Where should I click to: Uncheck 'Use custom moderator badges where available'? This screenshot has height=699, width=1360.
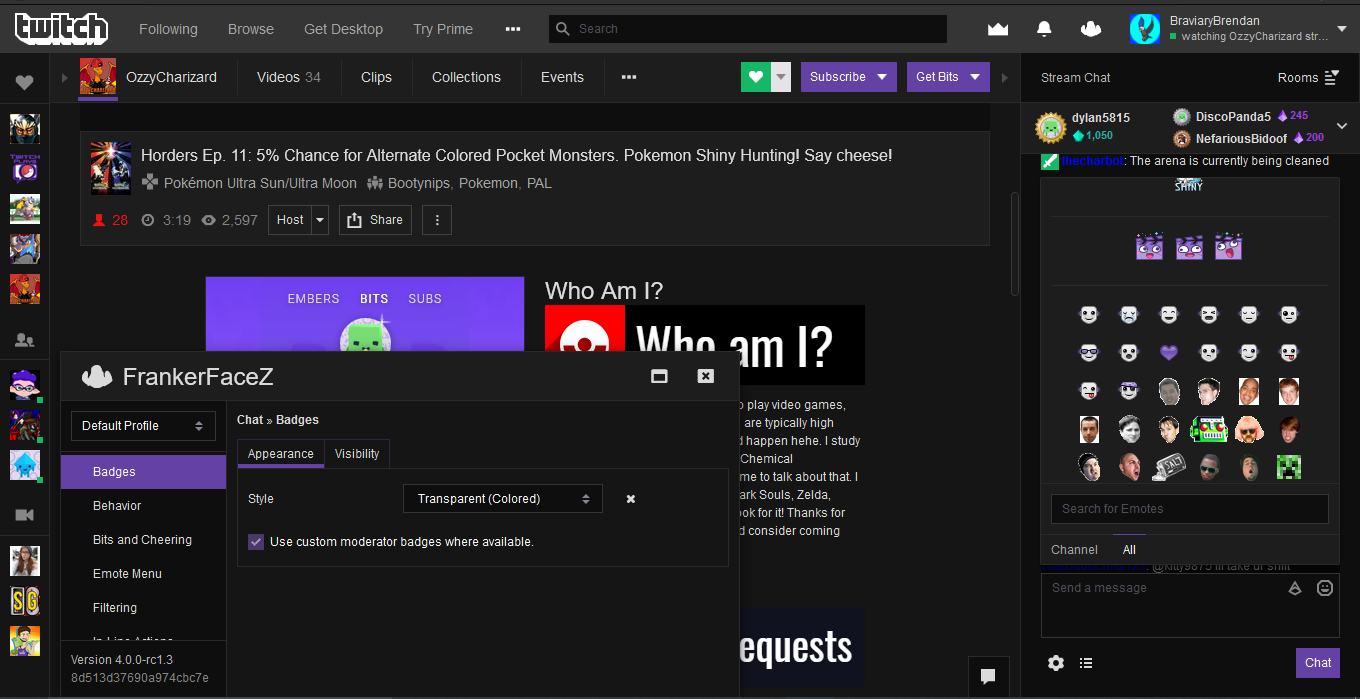tap(256, 541)
